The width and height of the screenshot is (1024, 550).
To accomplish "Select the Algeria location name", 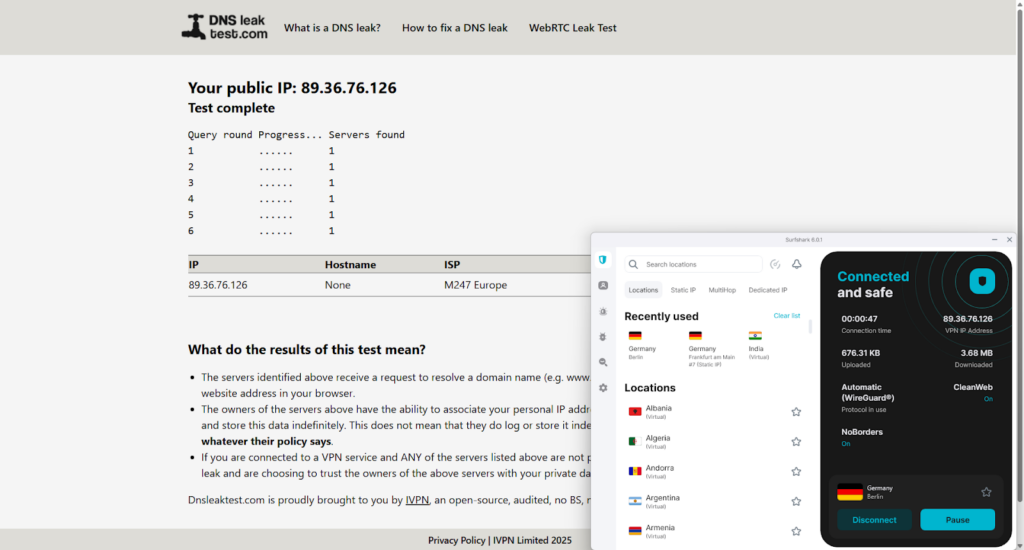I will point(658,438).
